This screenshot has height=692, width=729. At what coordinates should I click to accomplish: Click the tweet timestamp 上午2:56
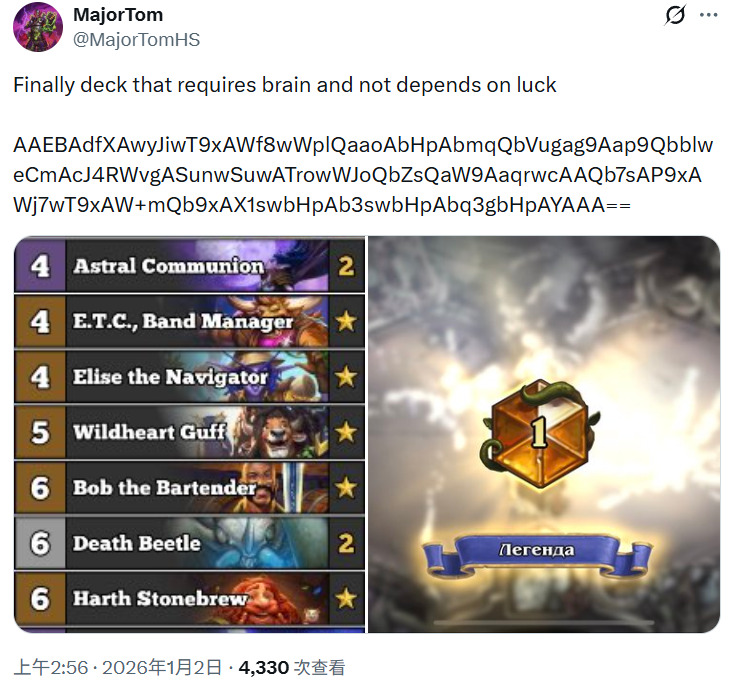click(51, 668)
